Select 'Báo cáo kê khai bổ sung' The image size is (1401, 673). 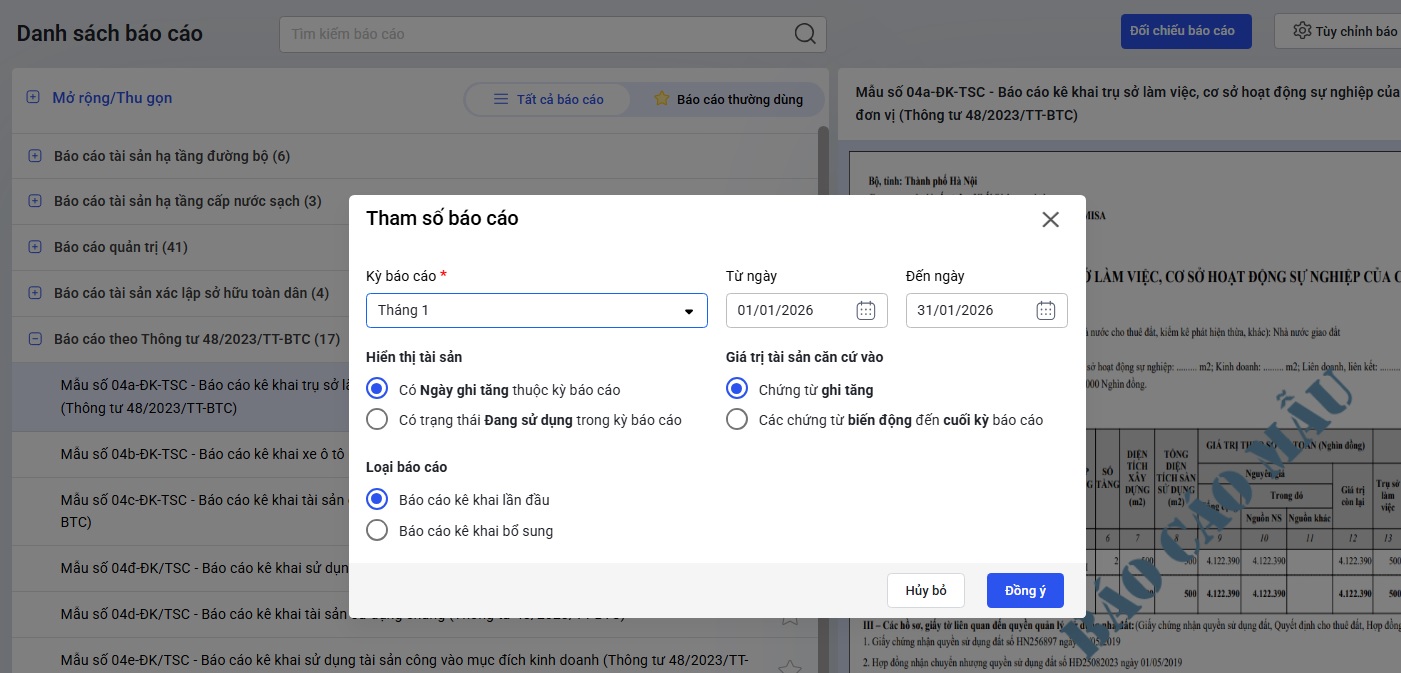tap(377, 531)
